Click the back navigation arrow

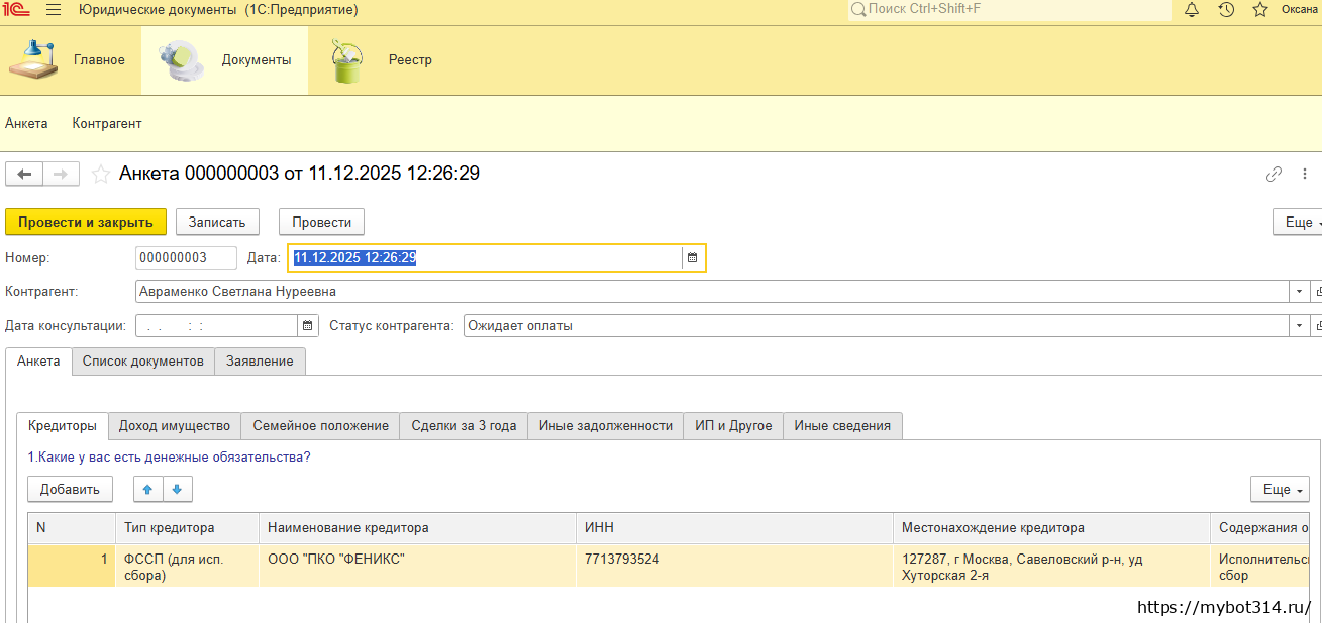pos(24,174)
